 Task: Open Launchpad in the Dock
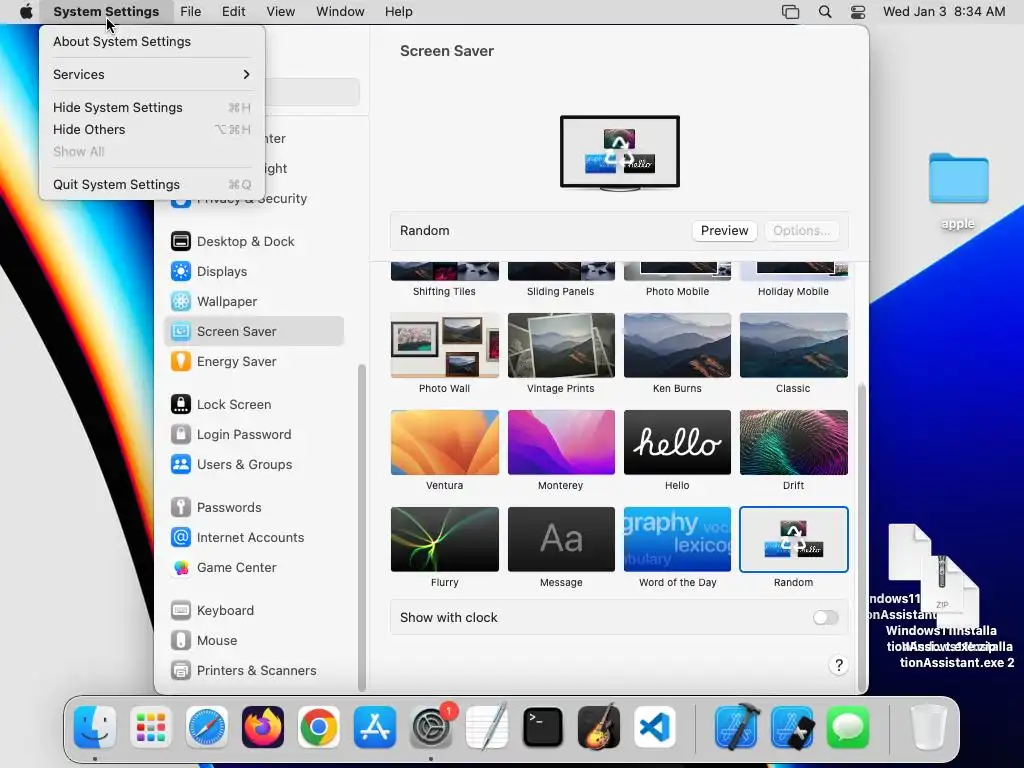pos(151,727)
